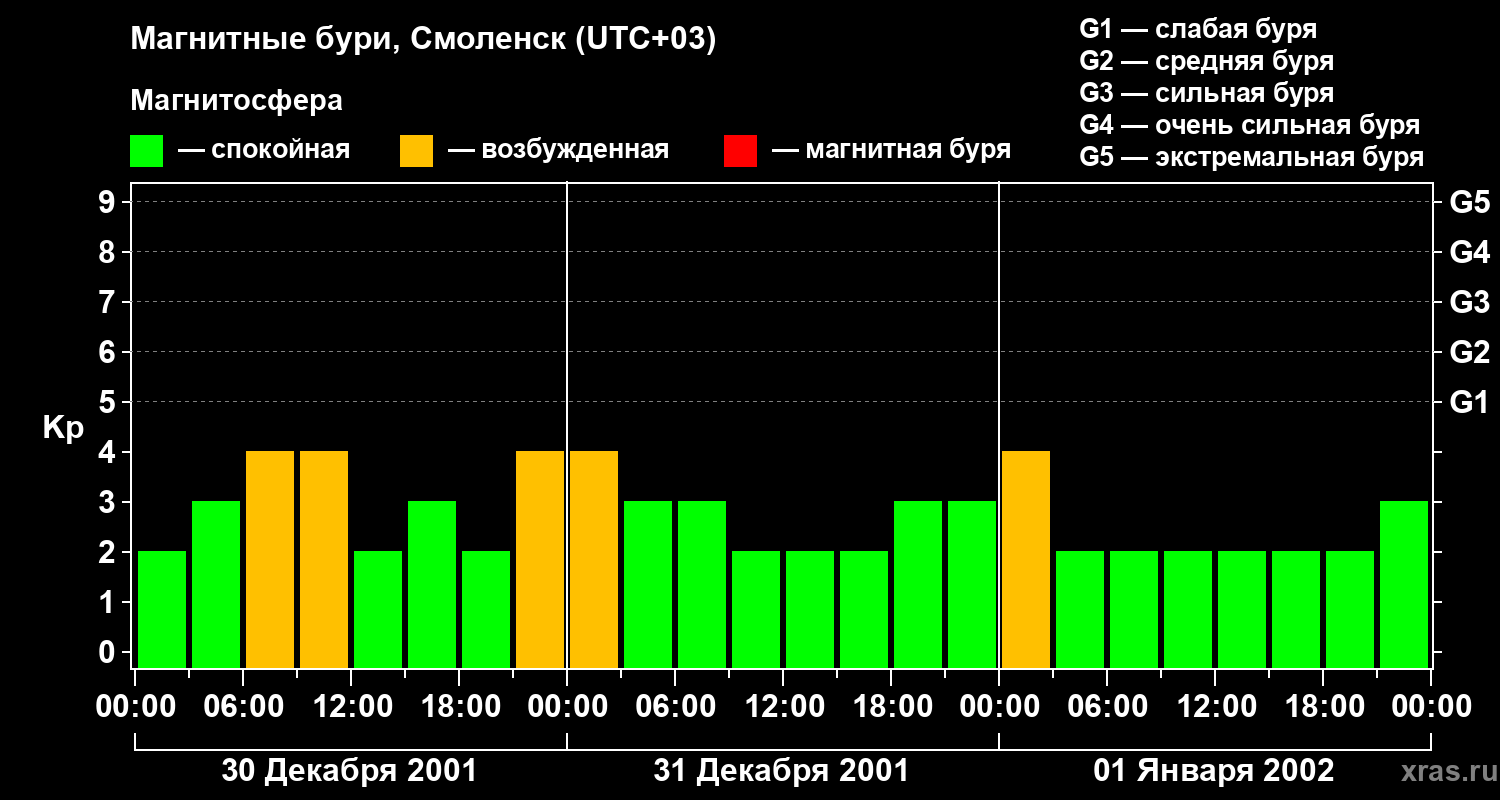1500x800 pixels.
Task: Select the '30 Декабря 2001' date label
Action: [349, 771]
